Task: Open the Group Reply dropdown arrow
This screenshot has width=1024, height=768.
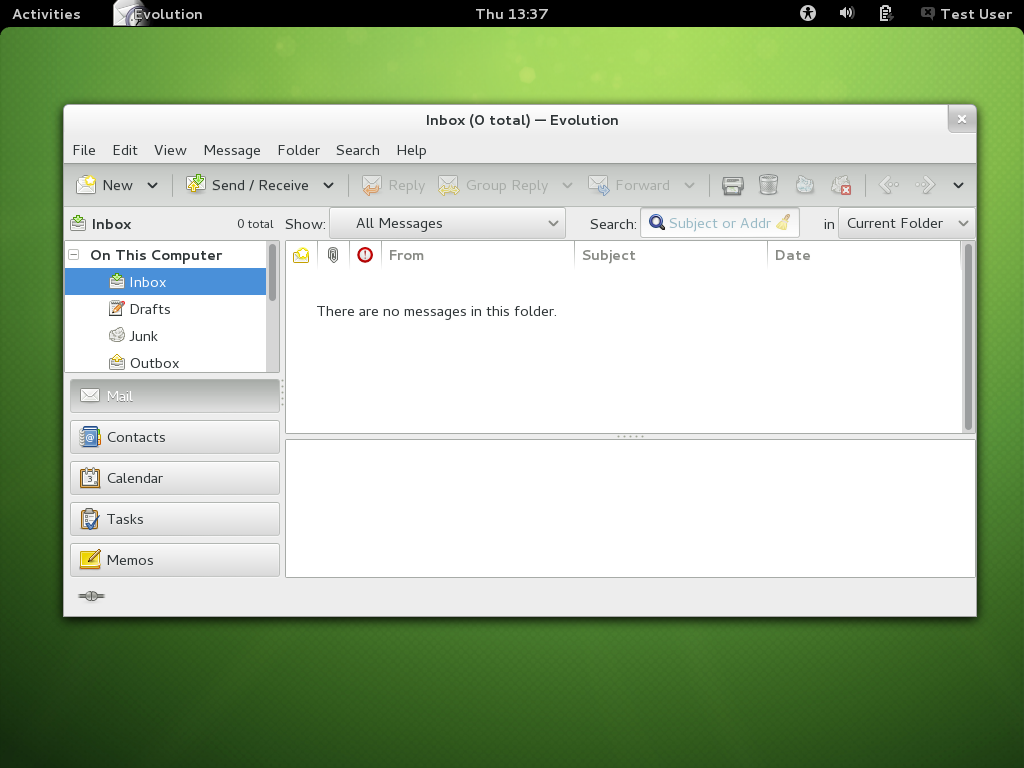Action: [567, 185]
